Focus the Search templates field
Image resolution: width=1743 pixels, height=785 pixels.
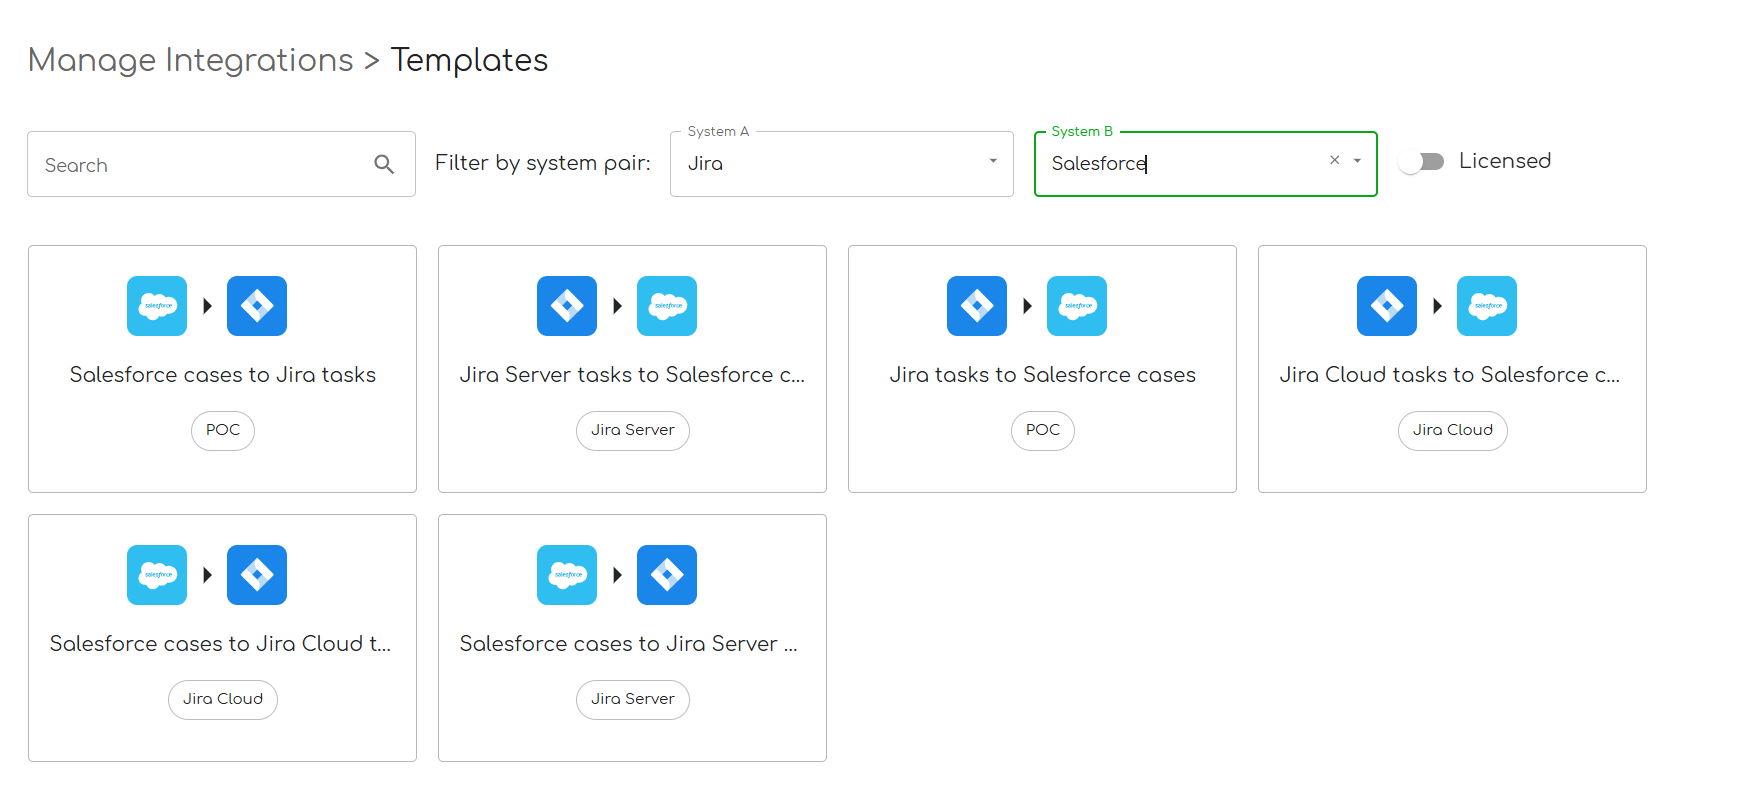(x=221, y=164)
